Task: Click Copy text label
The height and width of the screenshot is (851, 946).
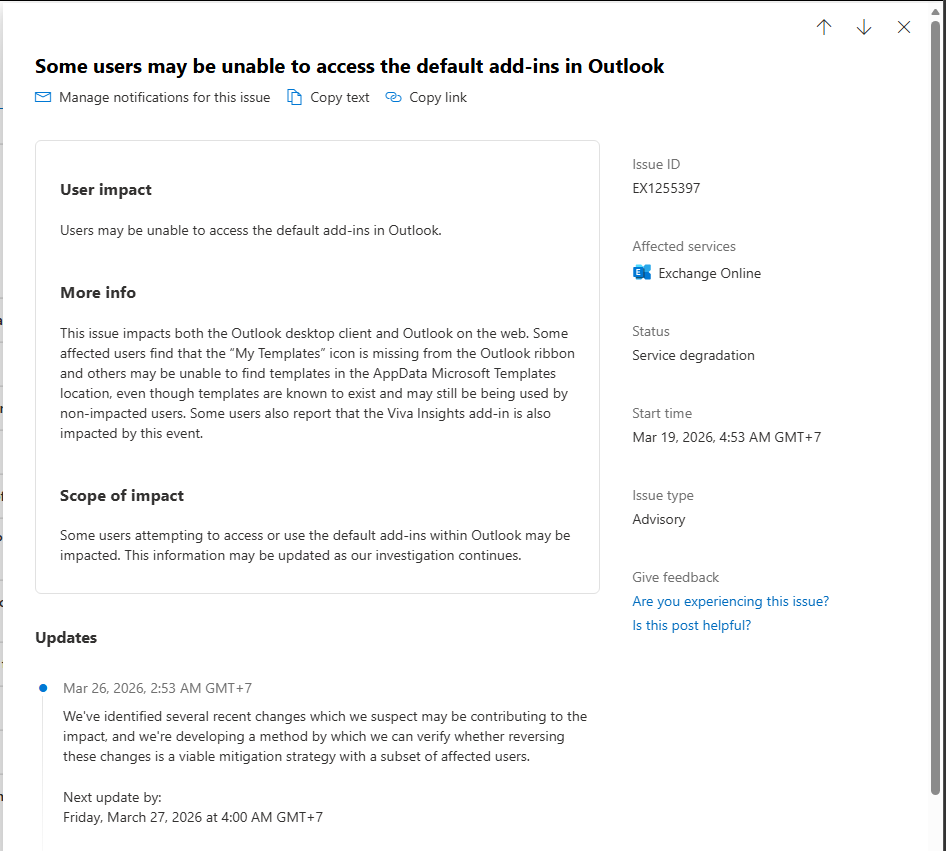Action: tap(340, 97)
